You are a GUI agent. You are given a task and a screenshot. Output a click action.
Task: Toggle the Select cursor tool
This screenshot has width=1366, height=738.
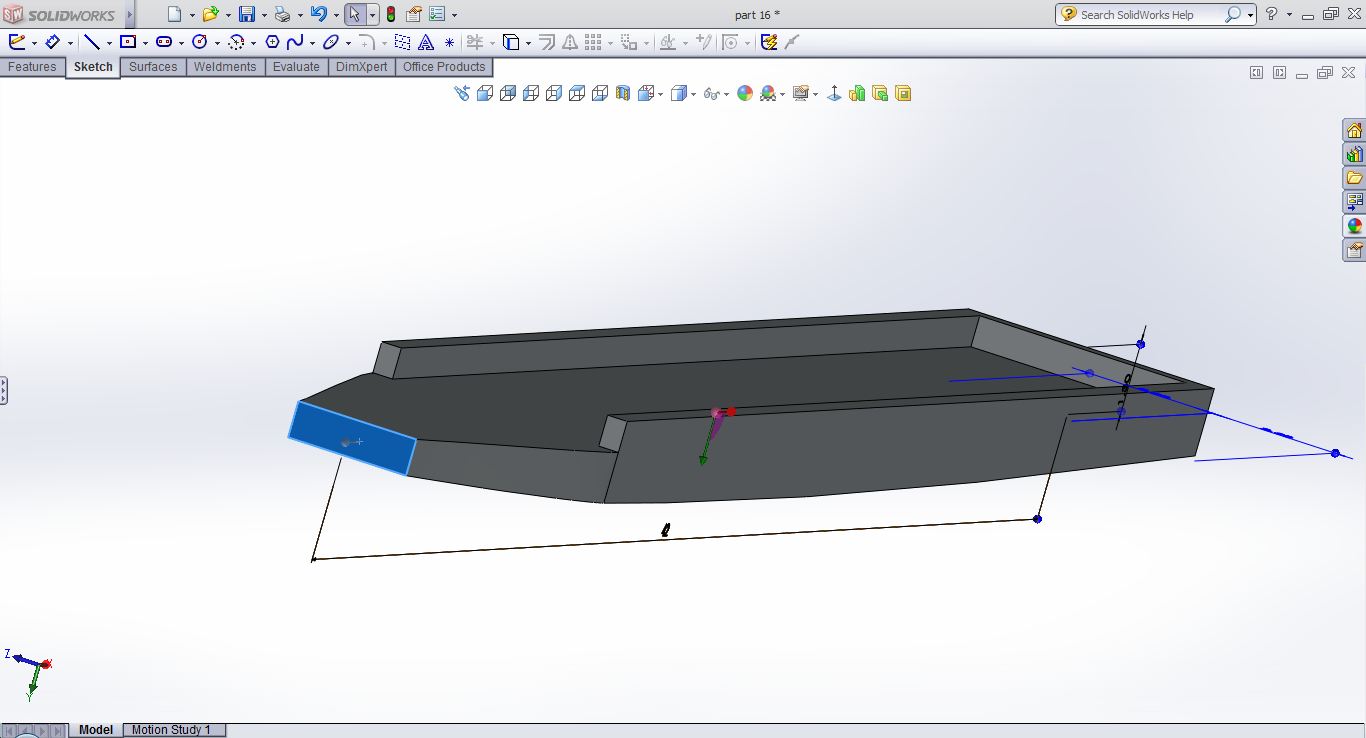(x=354, y=14)
